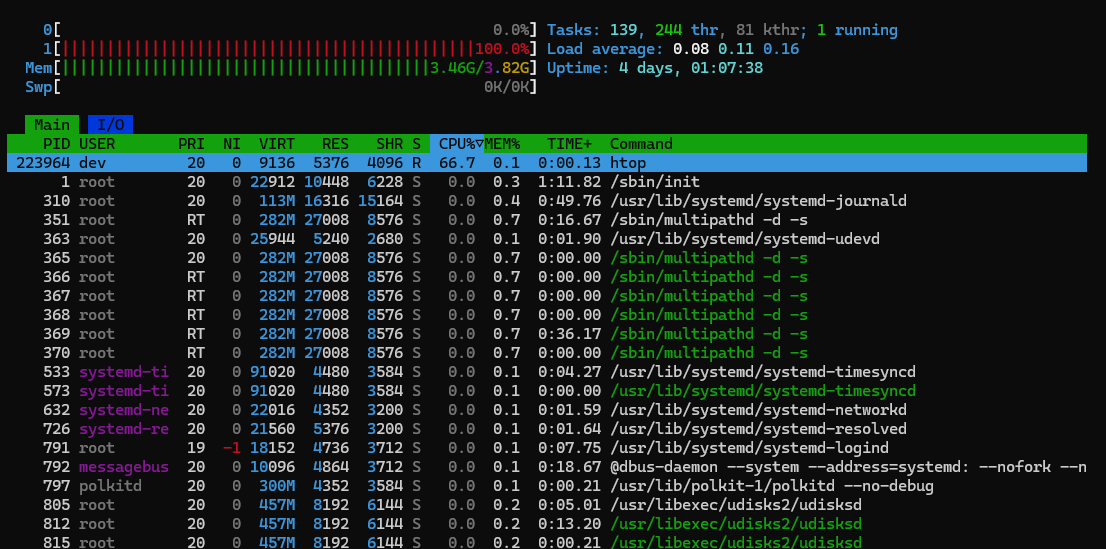This screenshot has width=1106, height=549.
Task: Sort by the RES column header
Action: coord(333,144)
